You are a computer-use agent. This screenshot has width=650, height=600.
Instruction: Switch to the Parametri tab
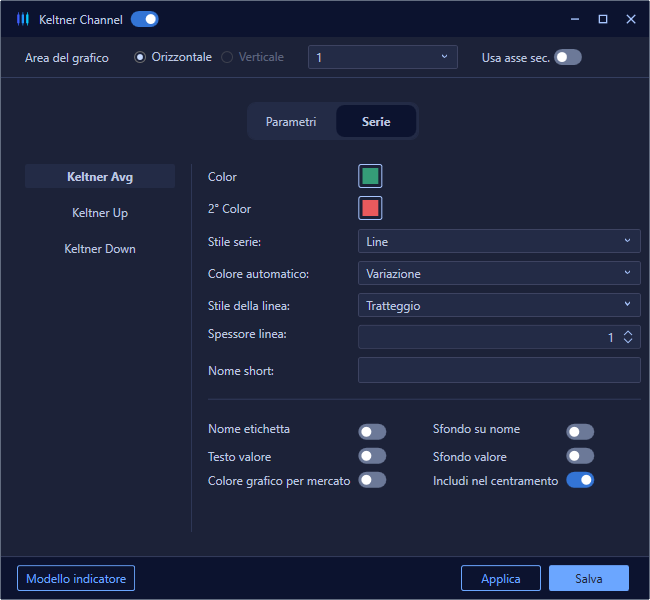pos(291,121)
